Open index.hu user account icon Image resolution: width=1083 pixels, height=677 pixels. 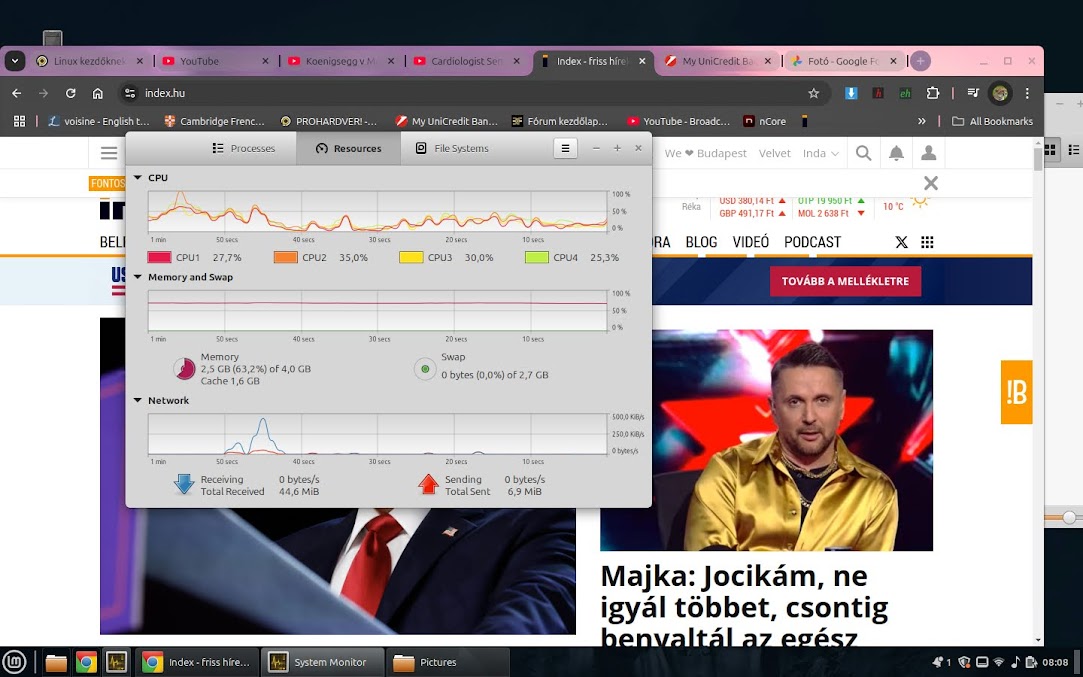click(928, 153)
